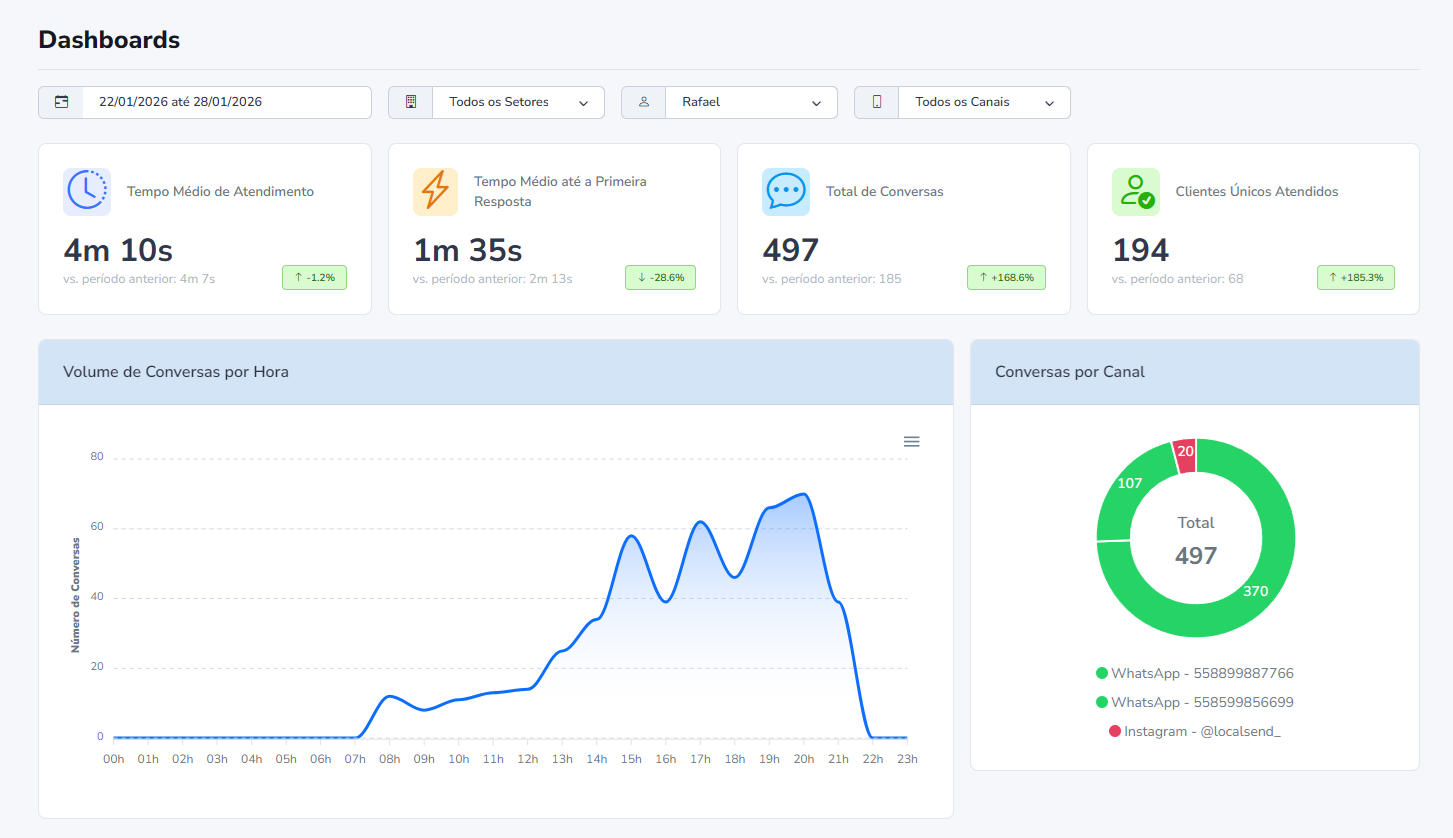
Task: Click the red Instagram slice of the donut chart
Action: click(x=1186, y=453)
